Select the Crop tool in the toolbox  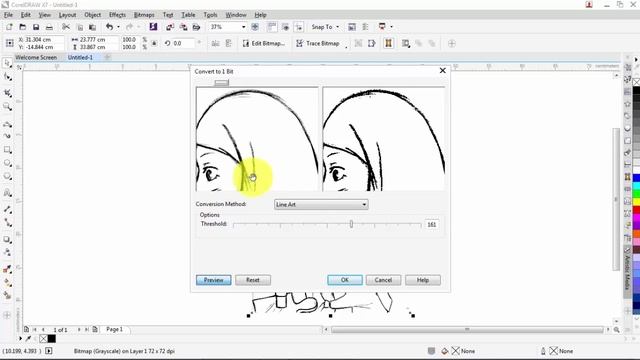click(x=7, y=93)
